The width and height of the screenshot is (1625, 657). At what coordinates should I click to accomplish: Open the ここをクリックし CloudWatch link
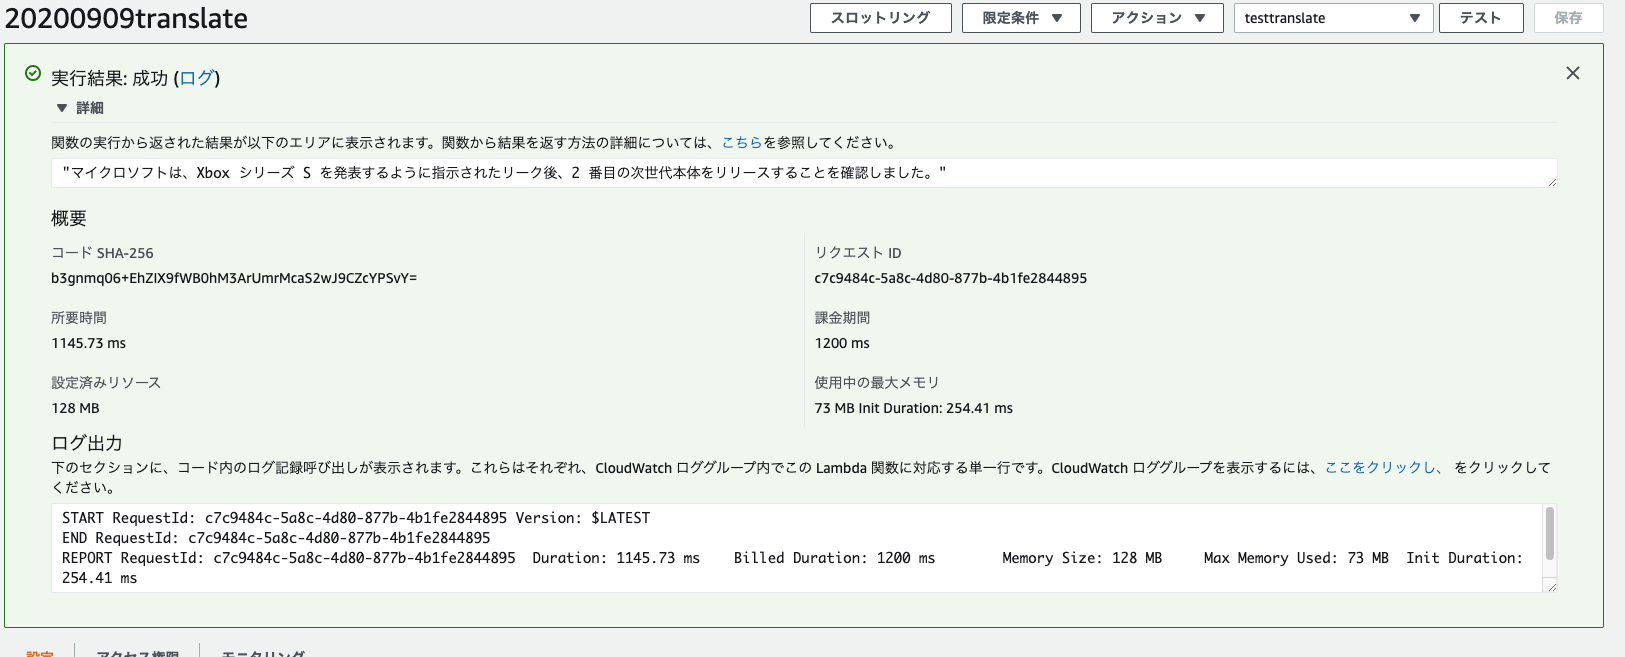click(1384, 468)
